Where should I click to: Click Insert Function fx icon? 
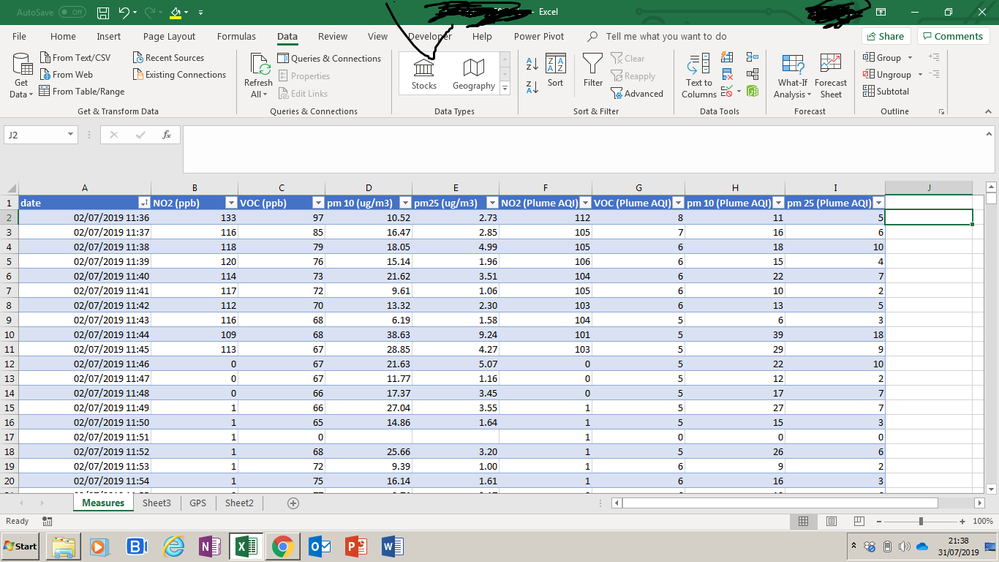coord(167,135)
